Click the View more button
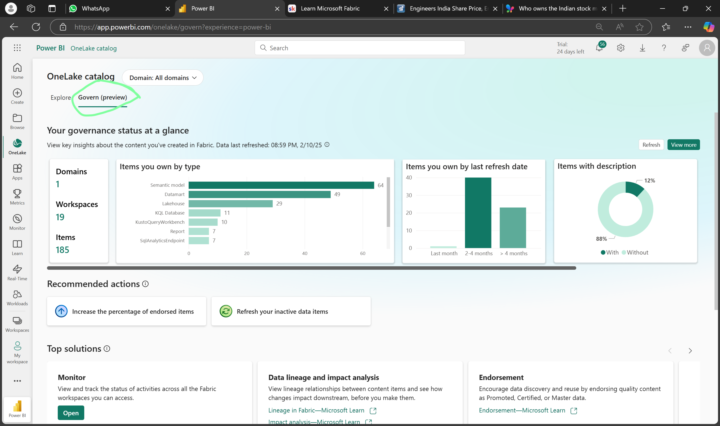This screenshot has height=426, width=720. (x=683, y=145)
